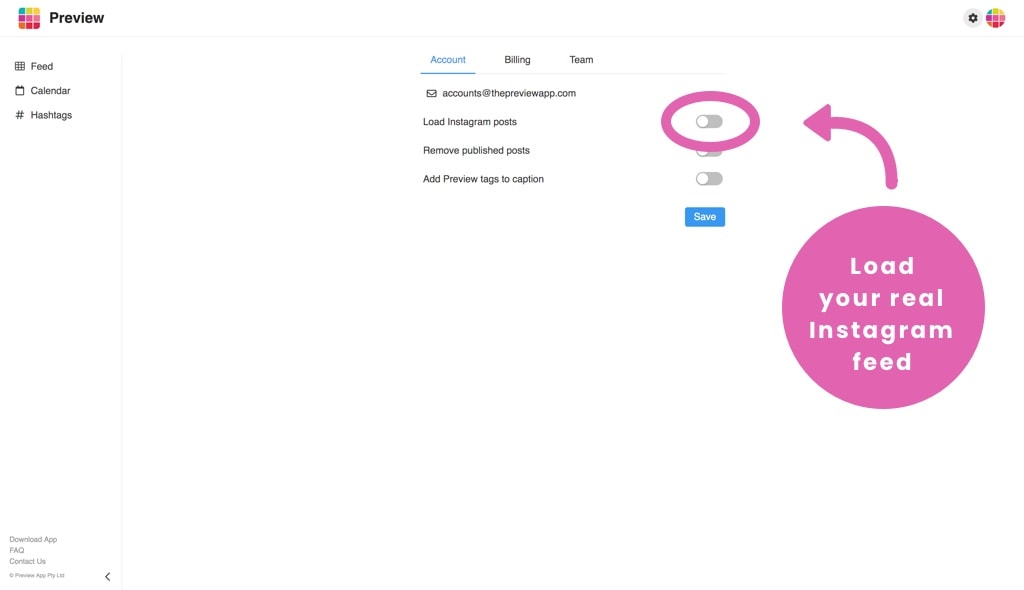
Task: Open the Download App link
Action: (33, 540)
